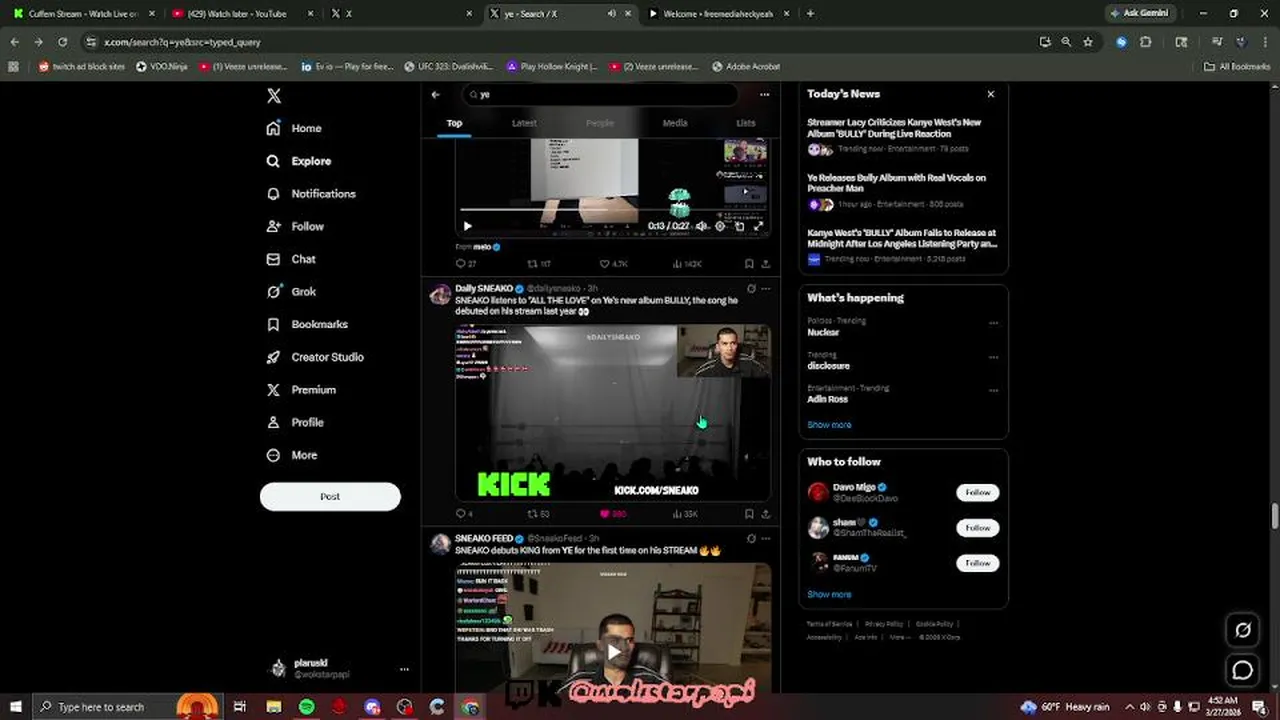Open the top video's settings gear
The height and width of the screenshot is (720, 1280).
click(720, 226)
